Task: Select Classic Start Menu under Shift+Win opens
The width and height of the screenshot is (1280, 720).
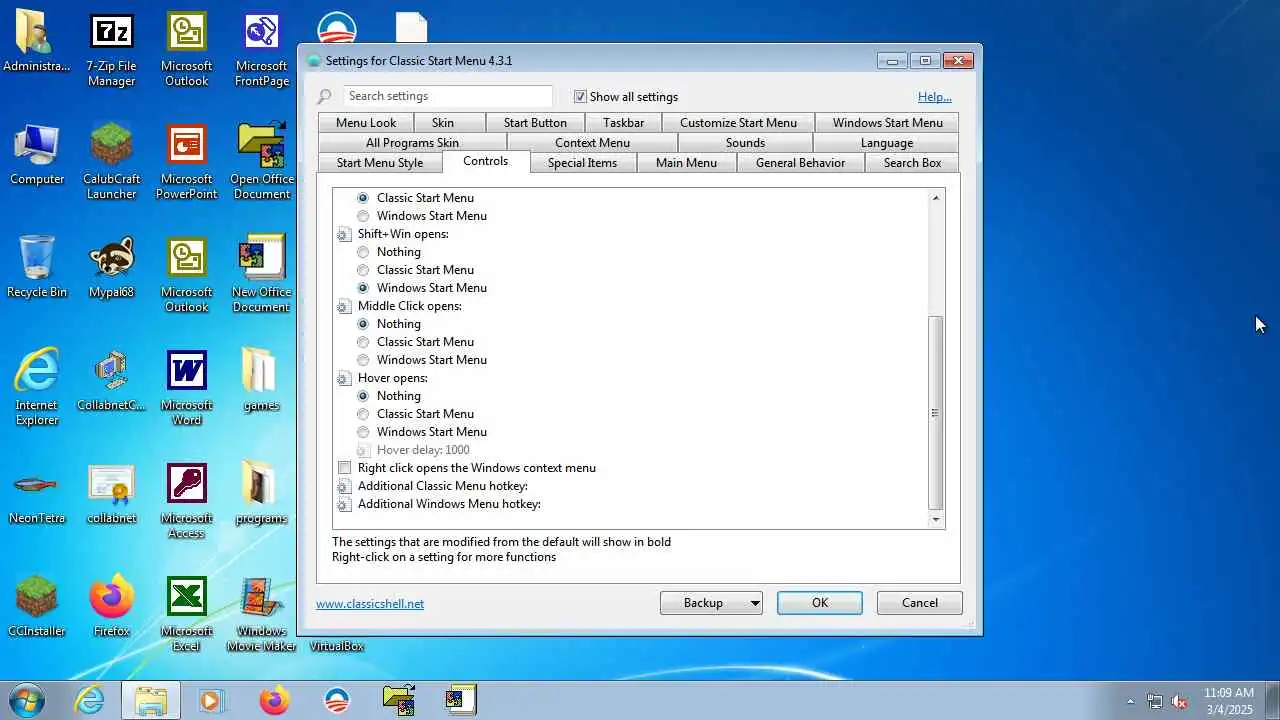Action: click(363, 270)
